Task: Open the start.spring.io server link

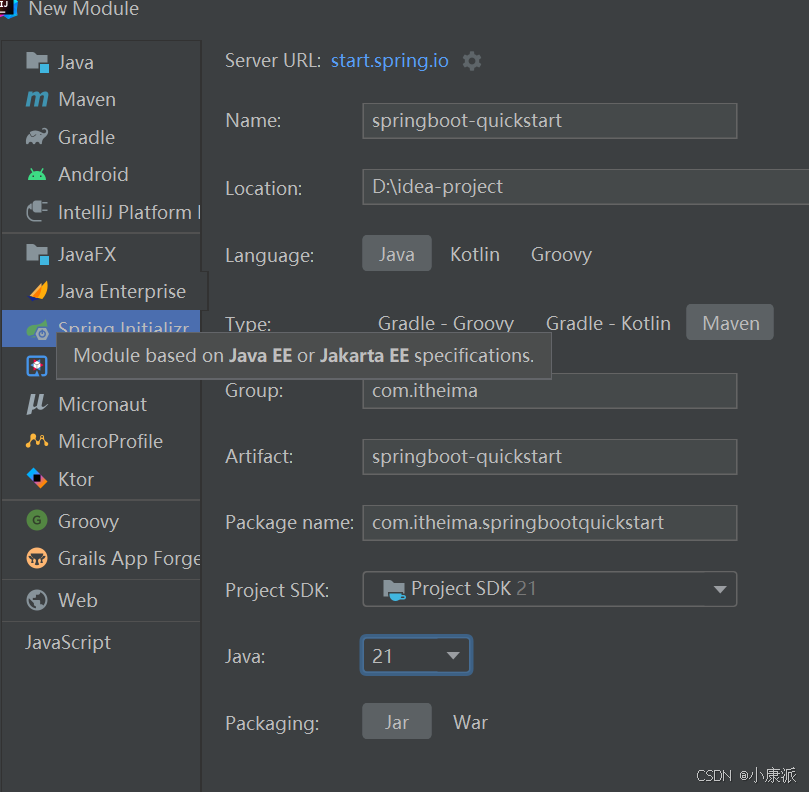Action: pyautogui.click(x=390, y=61)
